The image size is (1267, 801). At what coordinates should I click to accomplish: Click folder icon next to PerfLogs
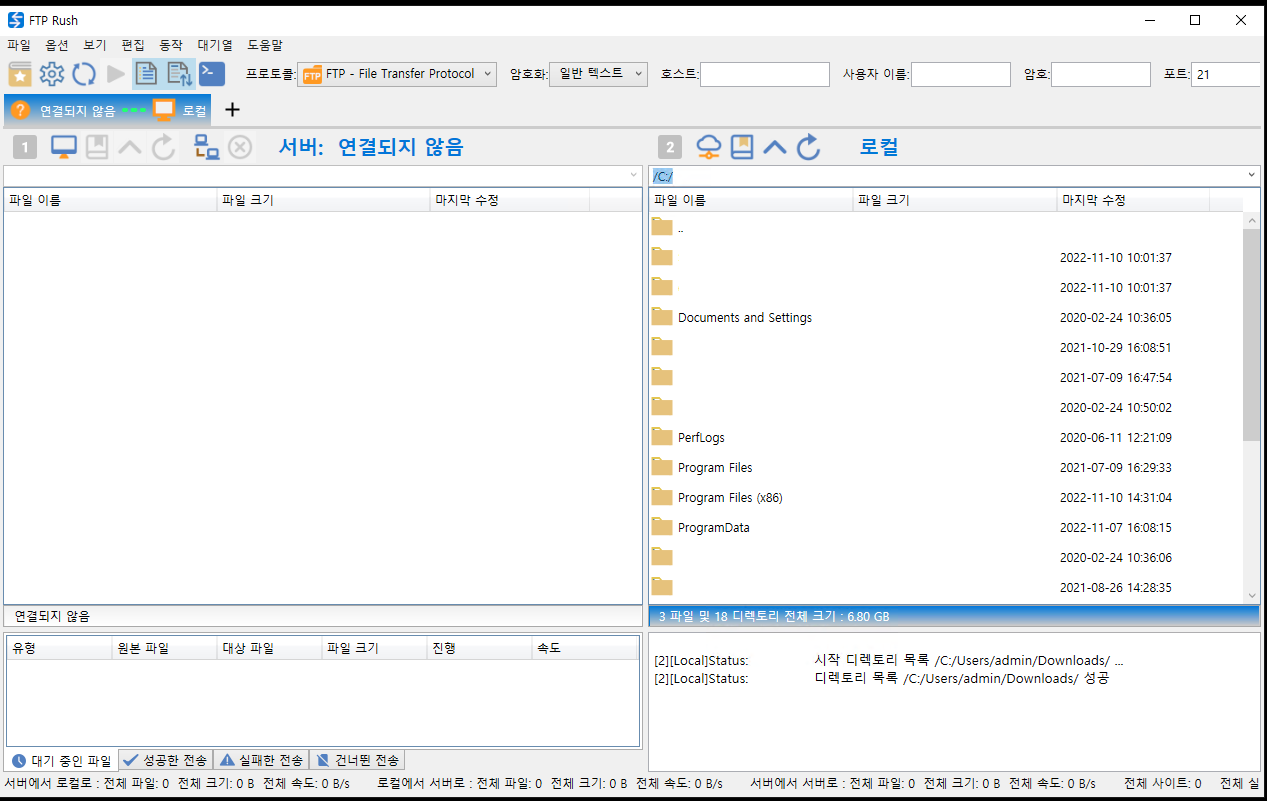coord(662,437)
